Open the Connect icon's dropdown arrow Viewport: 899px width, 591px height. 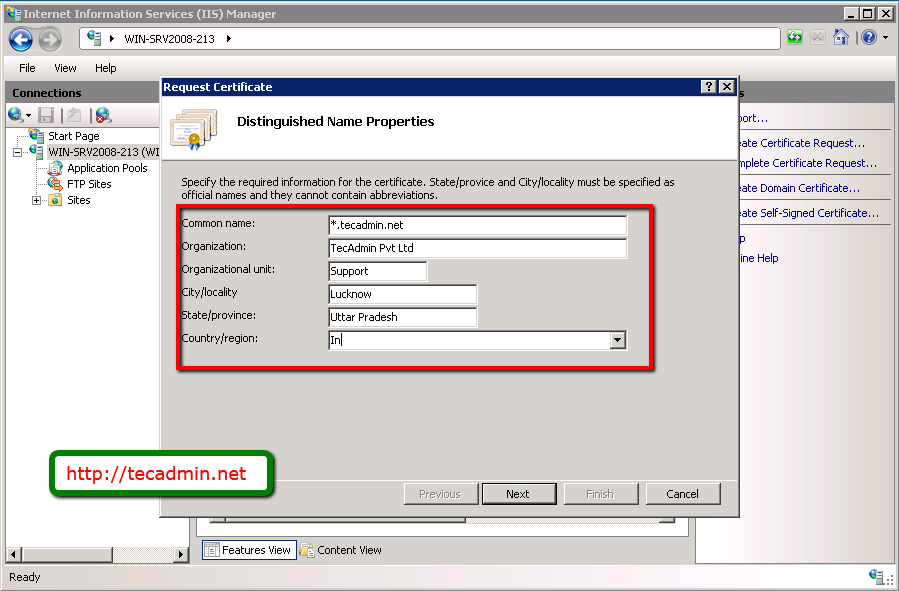point(28,116)
